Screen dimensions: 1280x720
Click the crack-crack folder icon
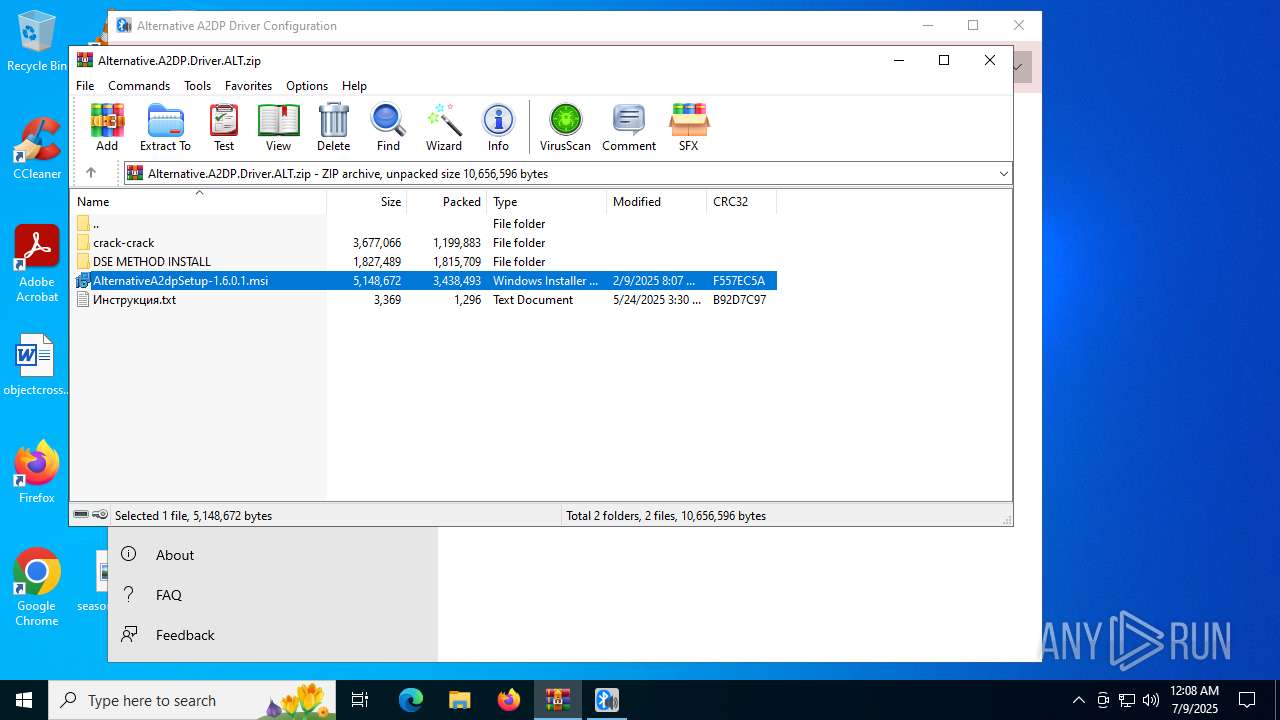83,243
